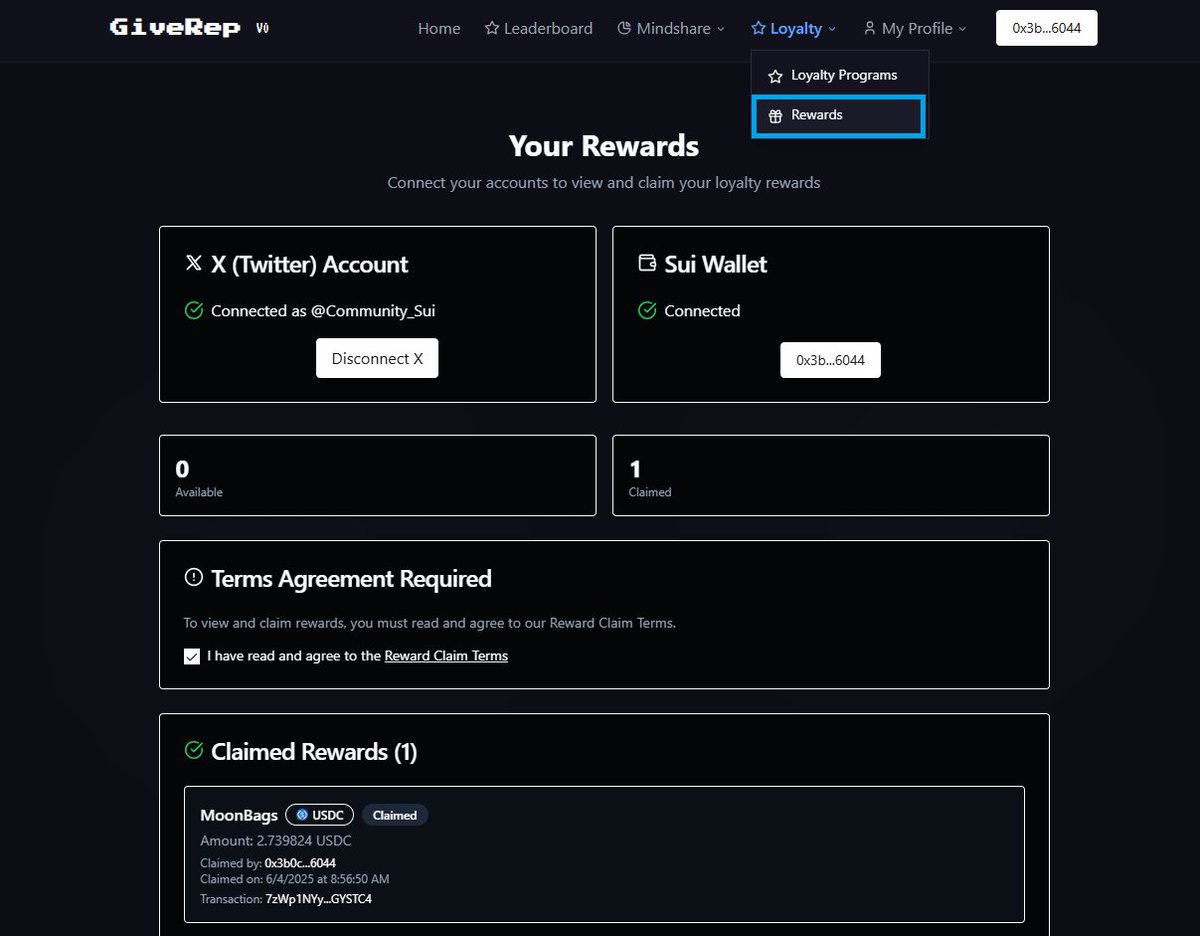The image size is (1200, 936).
Task: Click the Loyalty star icon
Action: 758,28
